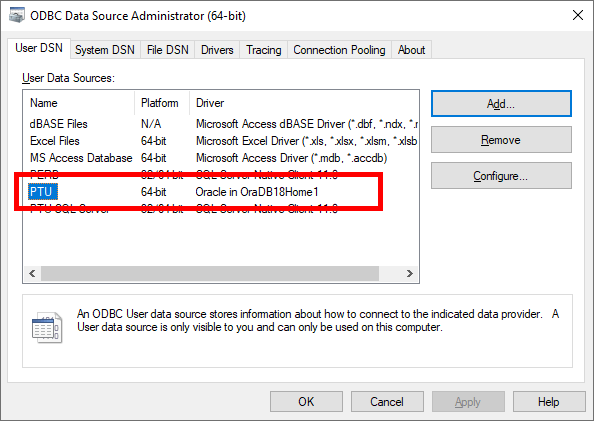Click the data source info icon

point(47,327)
